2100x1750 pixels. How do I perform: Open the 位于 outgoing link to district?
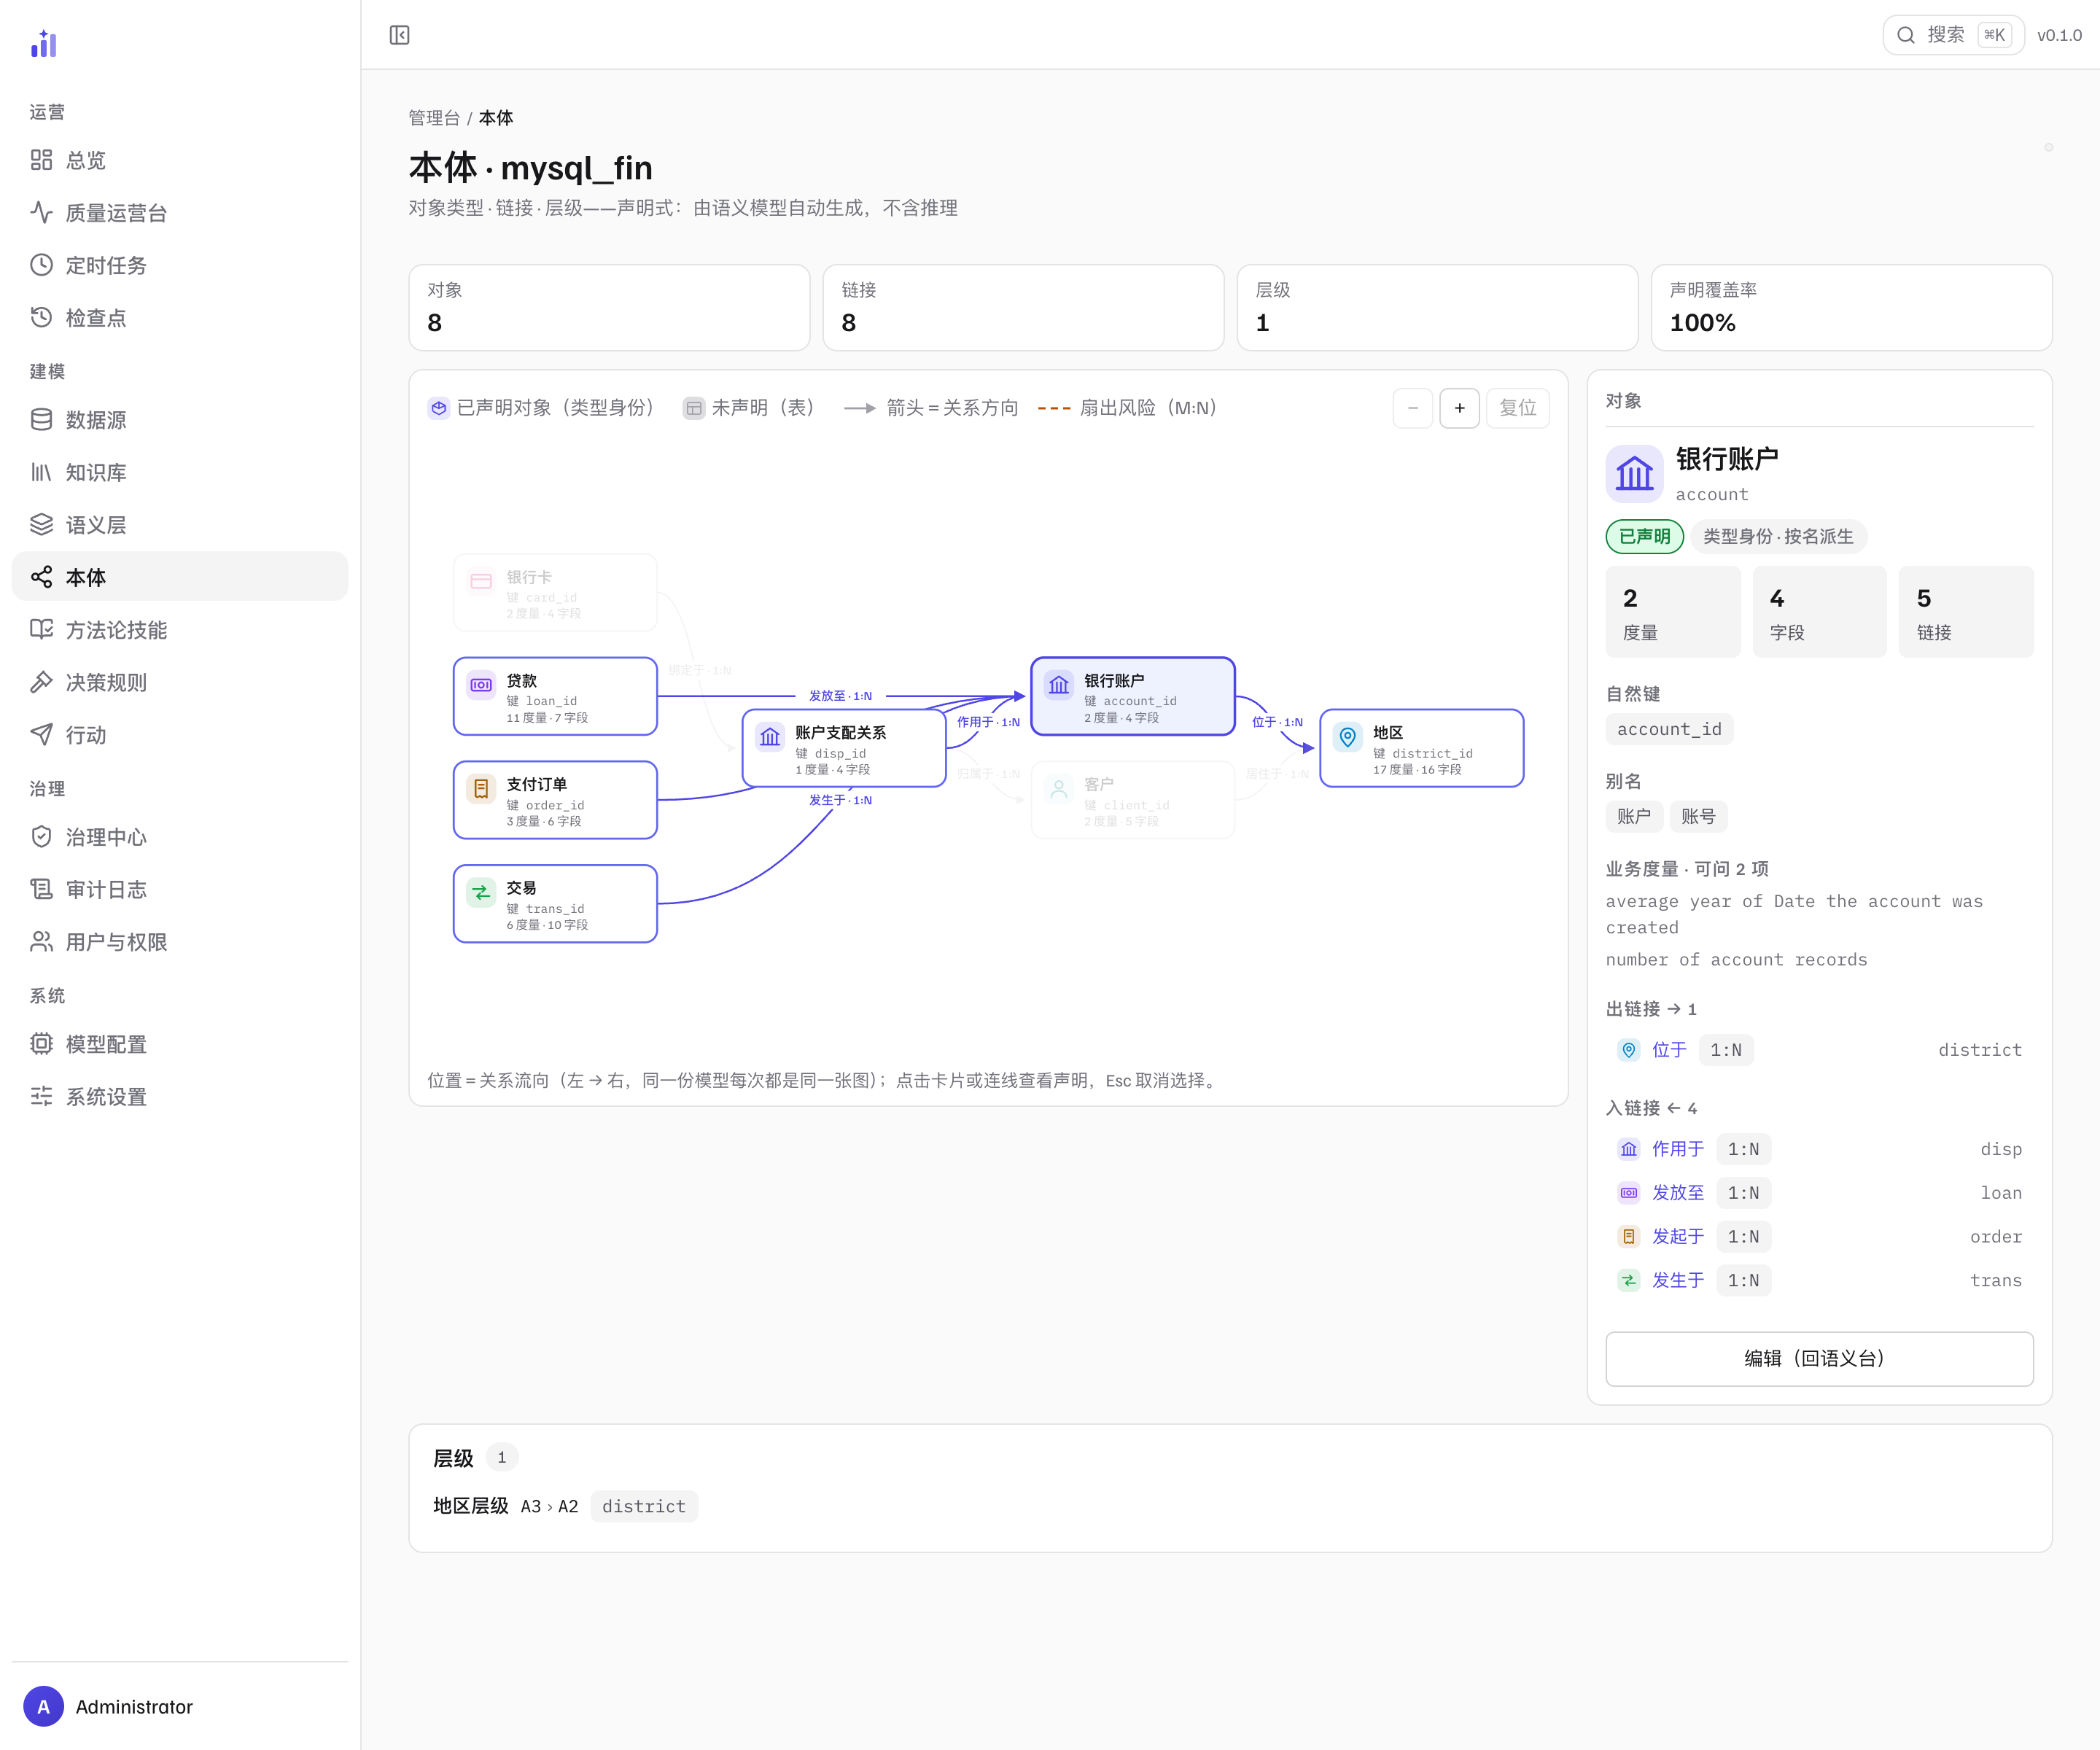pos(1819,1050)
